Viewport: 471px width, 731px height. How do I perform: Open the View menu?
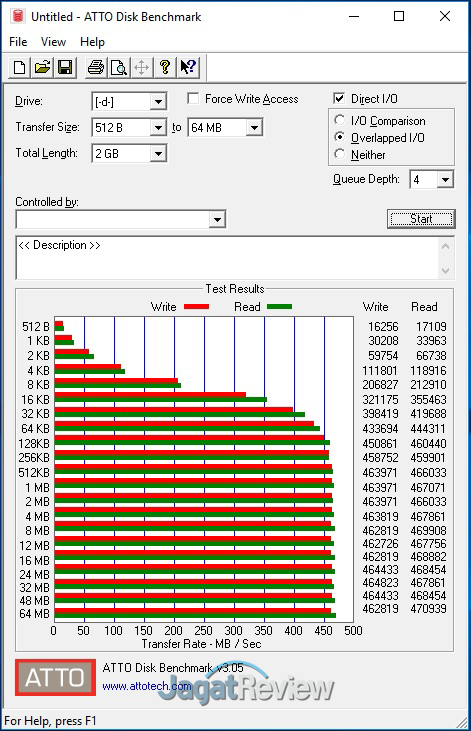coord(53,42)
